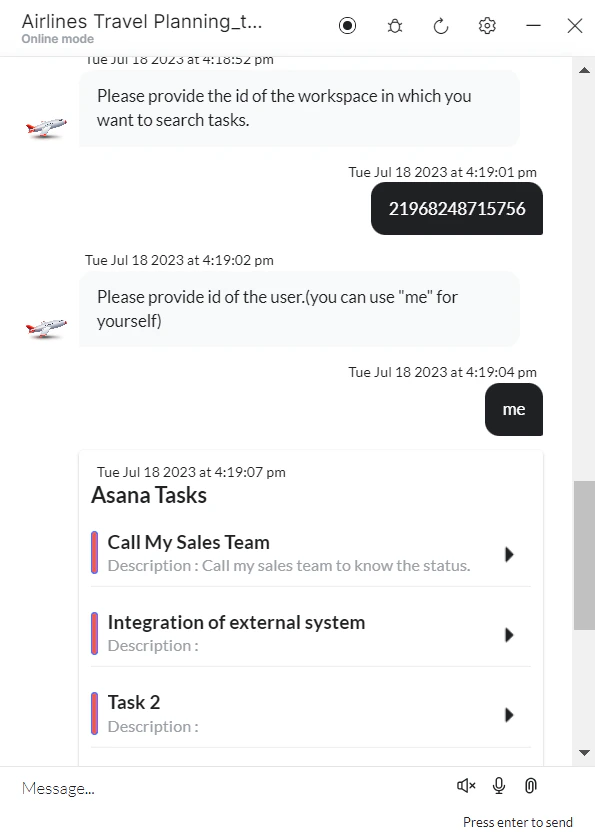Click the airplane bot avatar beside first message
The height and width of the screenshot is (832, 595).
pos(45,128)
